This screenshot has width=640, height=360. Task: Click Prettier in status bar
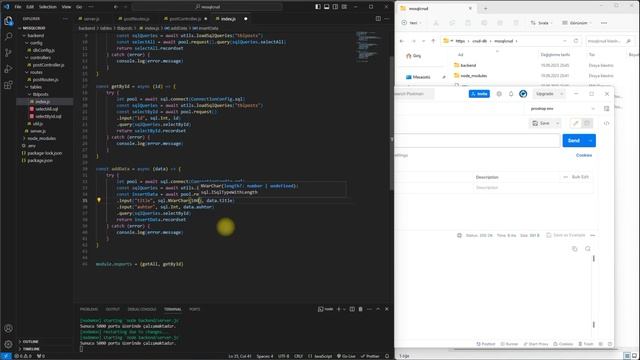[x=370, y=356]
